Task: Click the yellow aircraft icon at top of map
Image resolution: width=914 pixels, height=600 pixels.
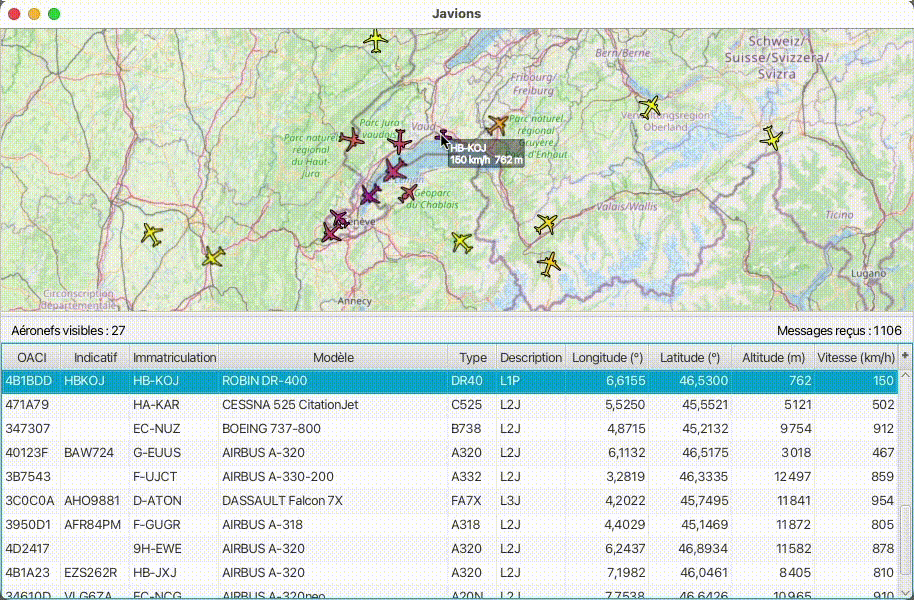Action: [376, 41]
